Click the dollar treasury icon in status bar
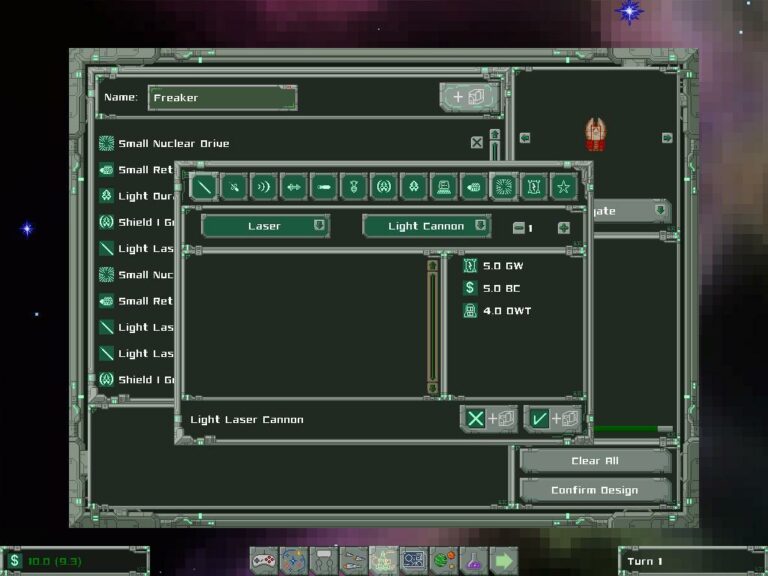The height and width of the screenshot is (576, 768). tap(15, 561)
